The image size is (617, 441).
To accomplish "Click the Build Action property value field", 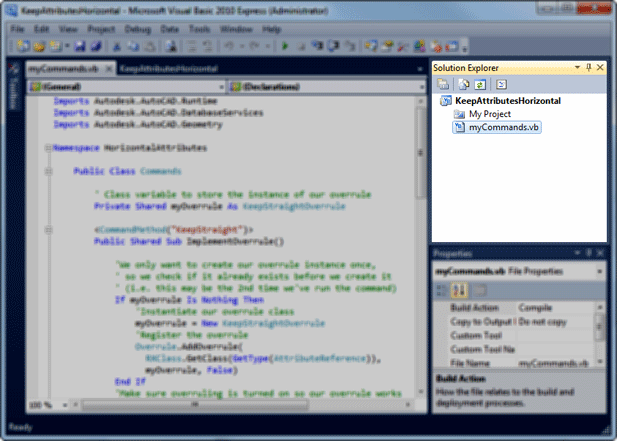I will tap(553, 307).
